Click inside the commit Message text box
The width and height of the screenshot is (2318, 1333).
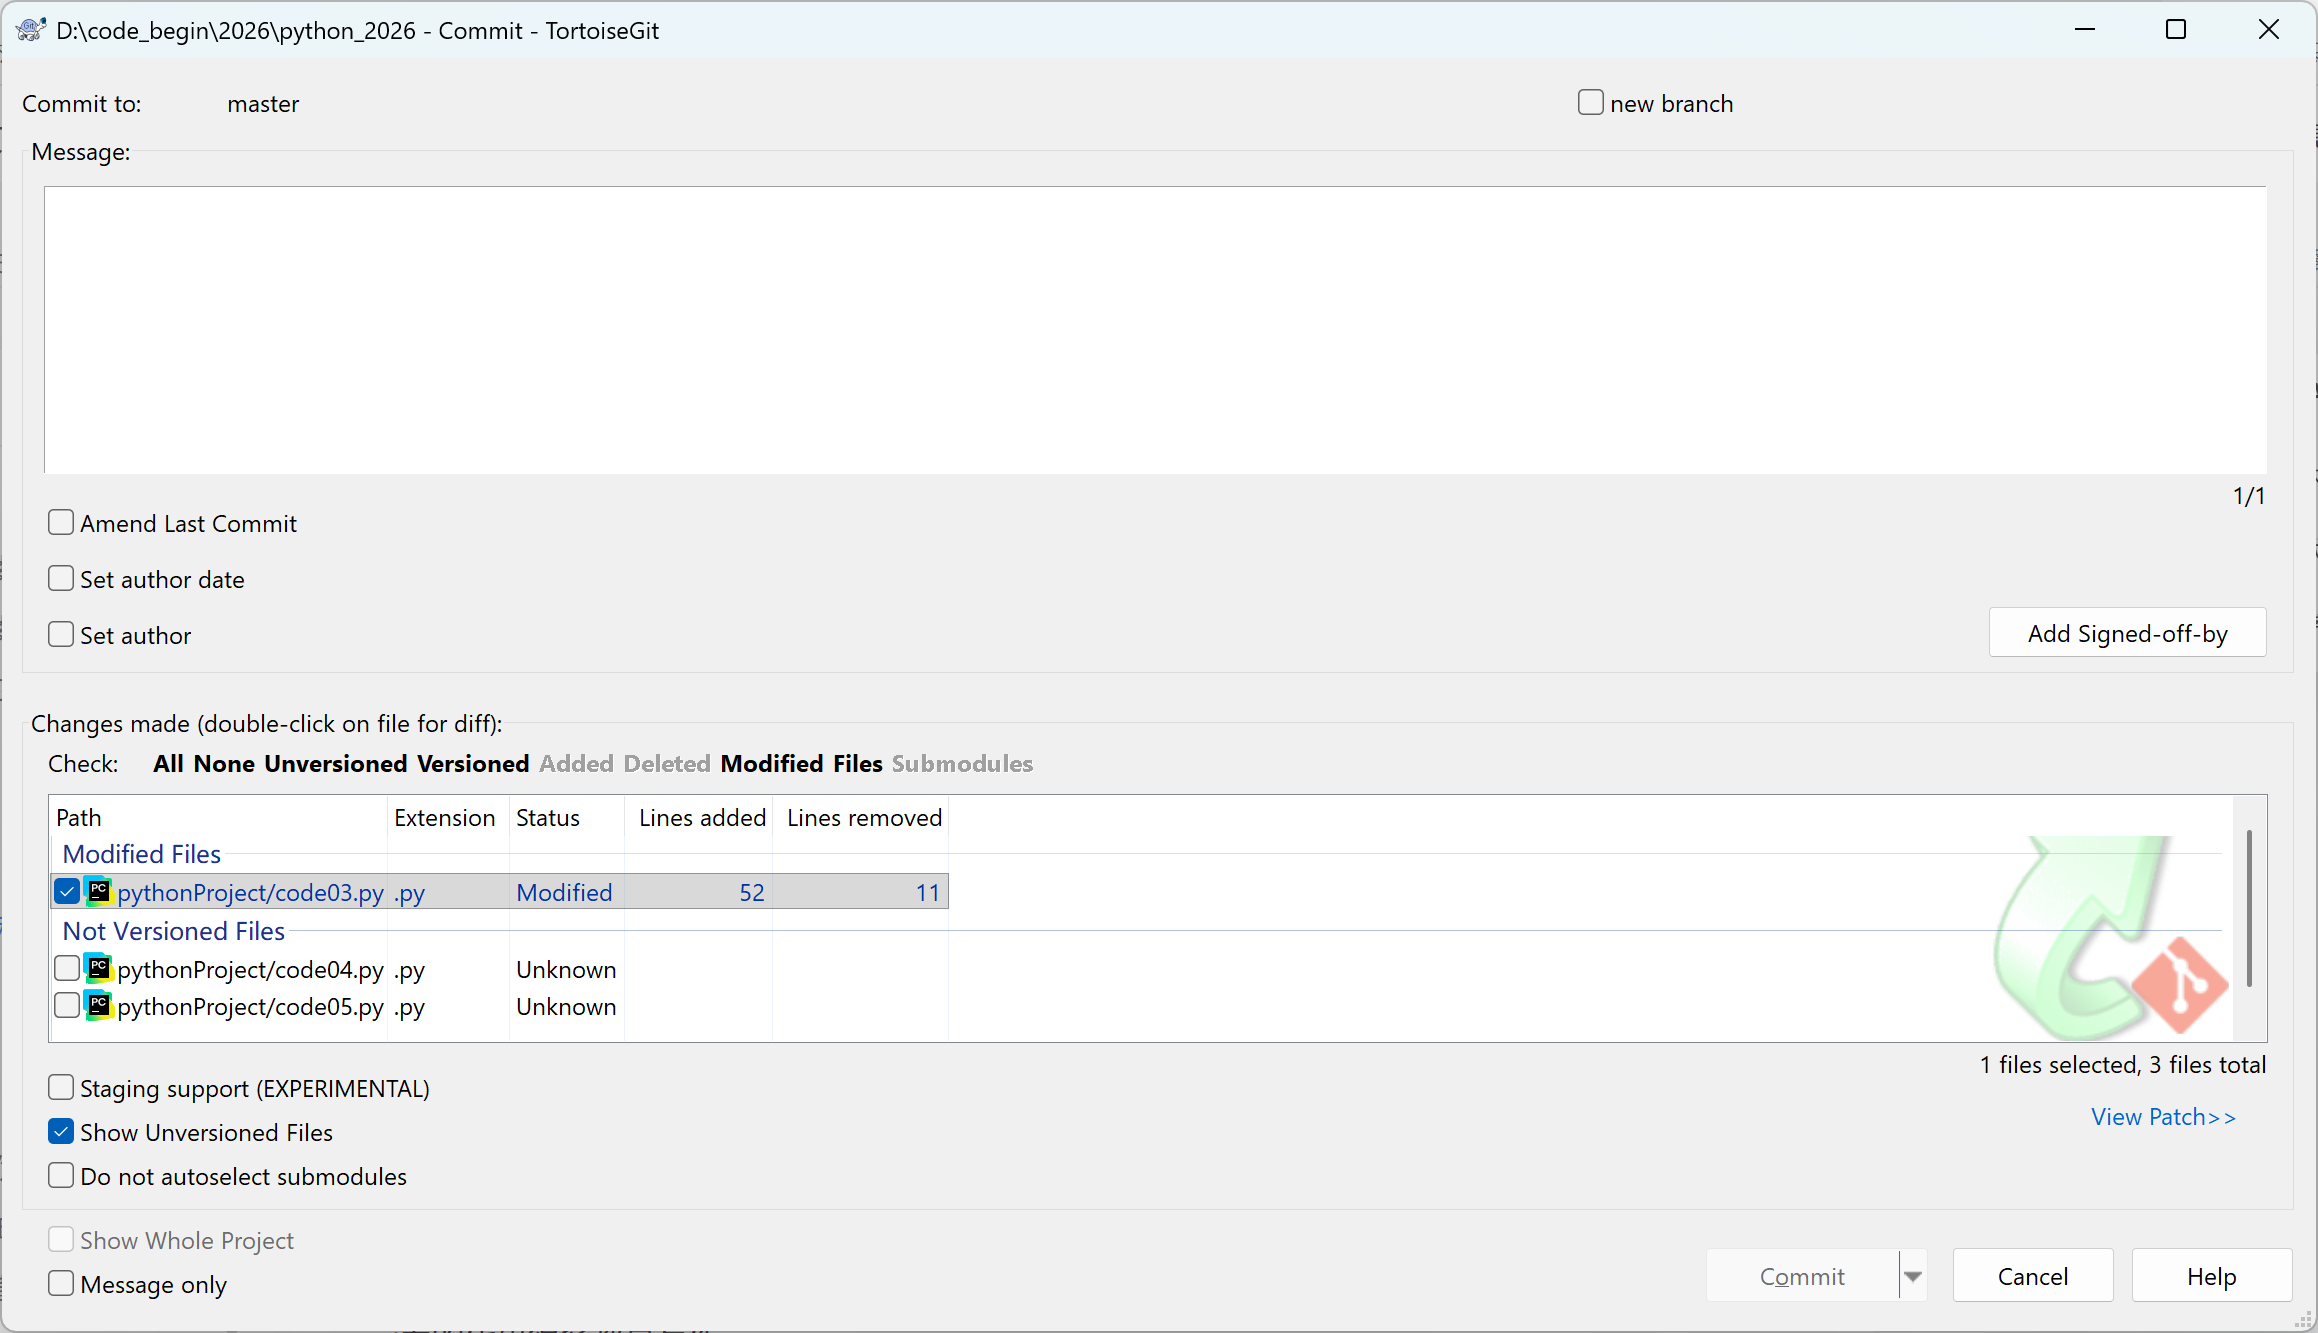click(1155, 330)
